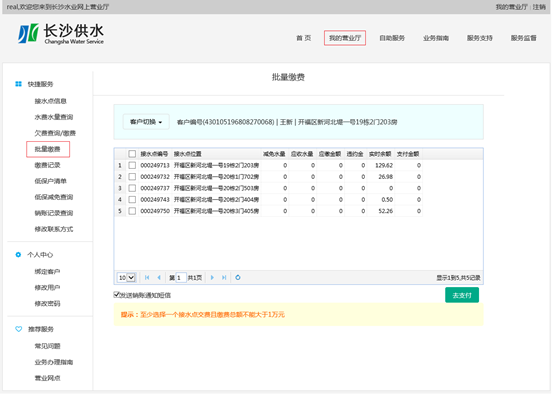This screenshot has height=395, width=553.
Task: Check the box for row 000249737
Action: (132, 188)
